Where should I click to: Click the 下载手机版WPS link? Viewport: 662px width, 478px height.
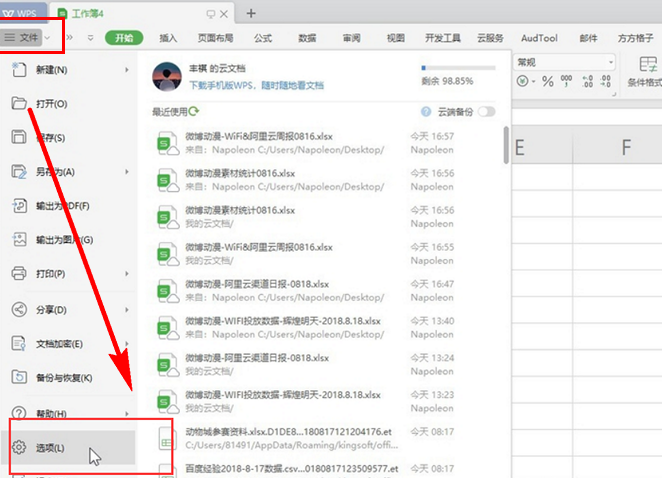(256, 85)
